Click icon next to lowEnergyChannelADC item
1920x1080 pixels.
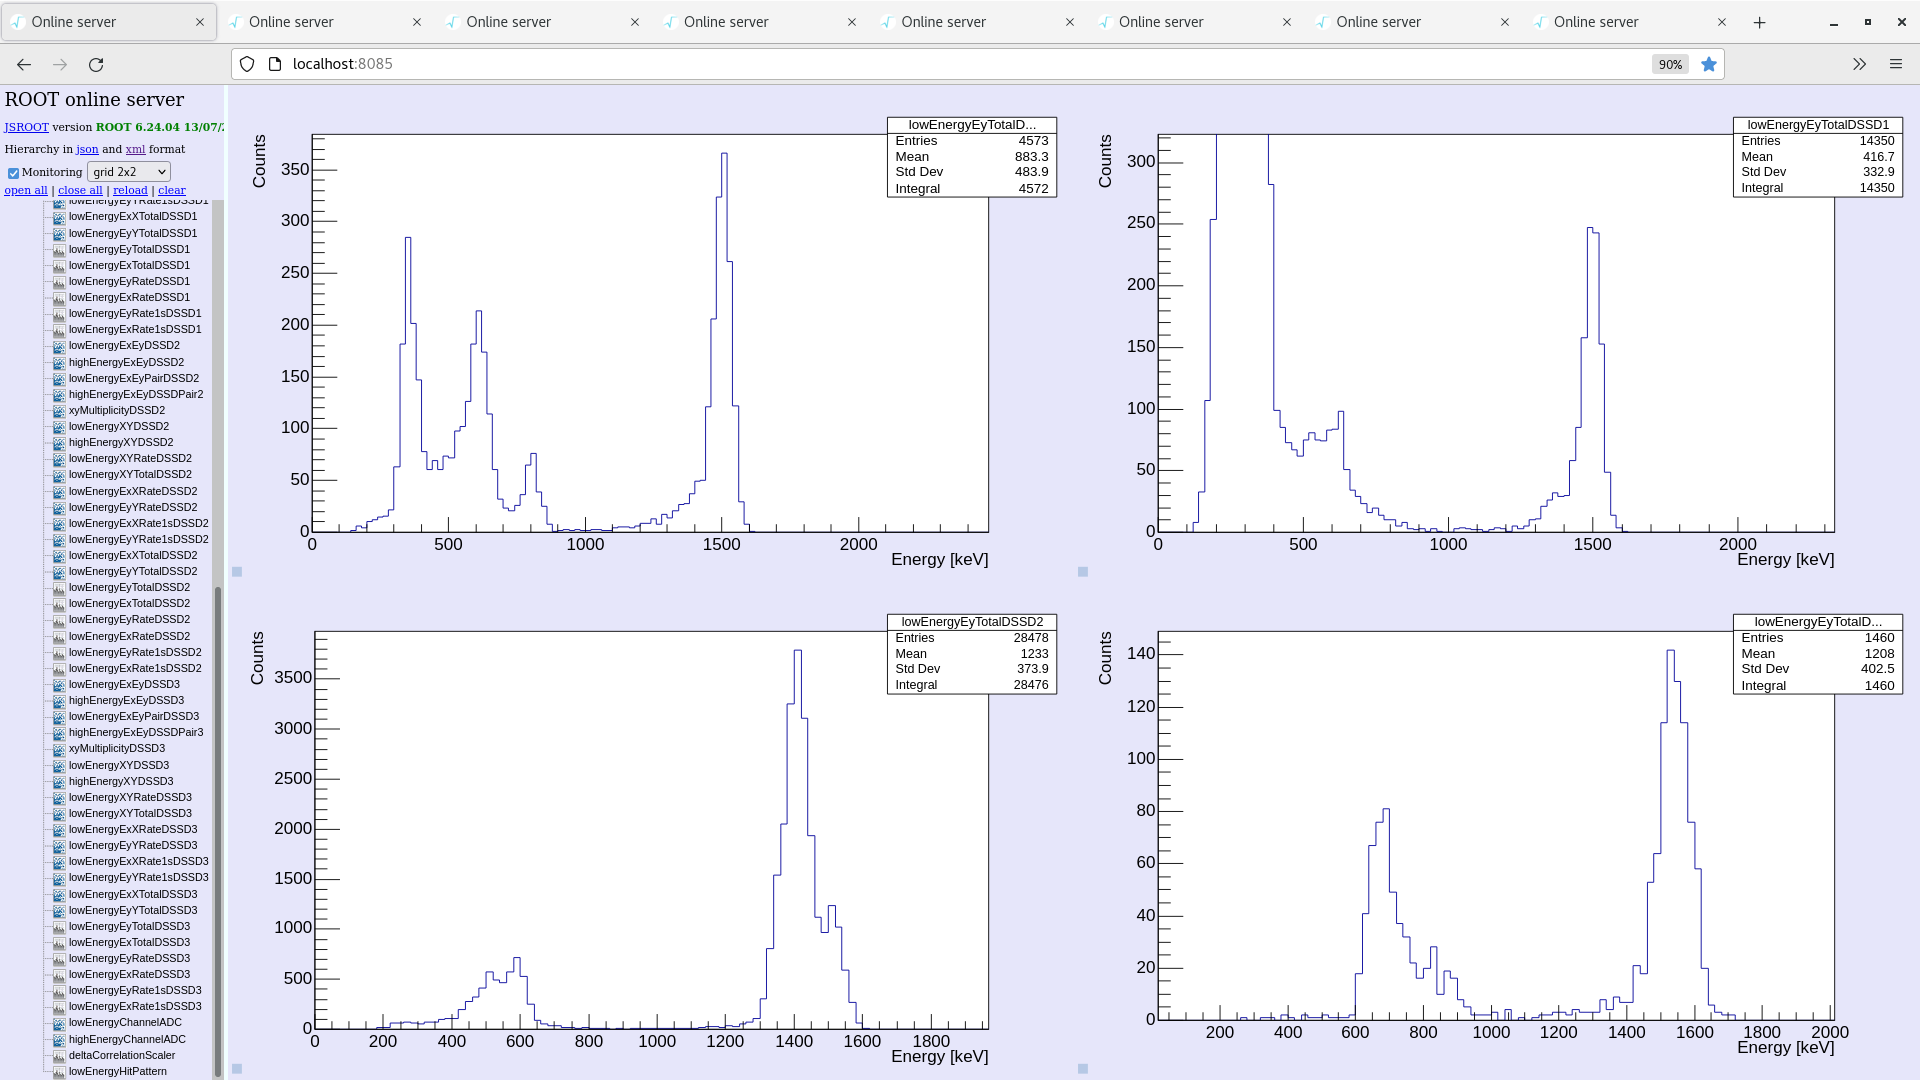(x=59, y=1023)
